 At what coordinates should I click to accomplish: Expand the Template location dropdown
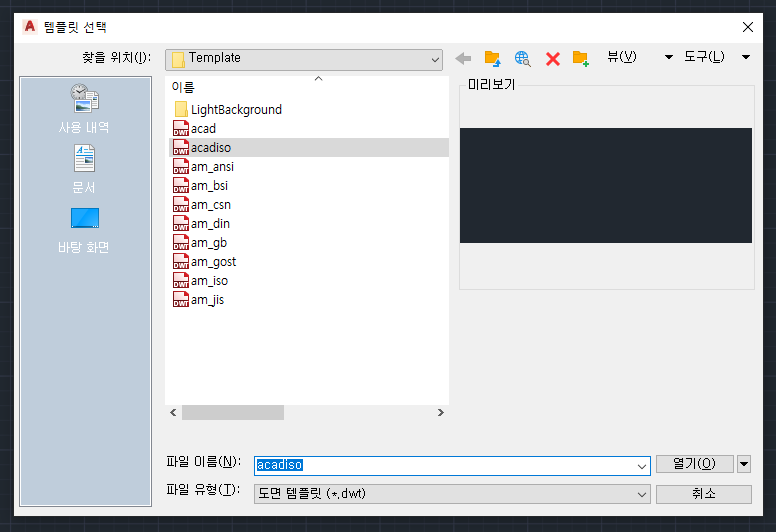(x=435, y=60)
